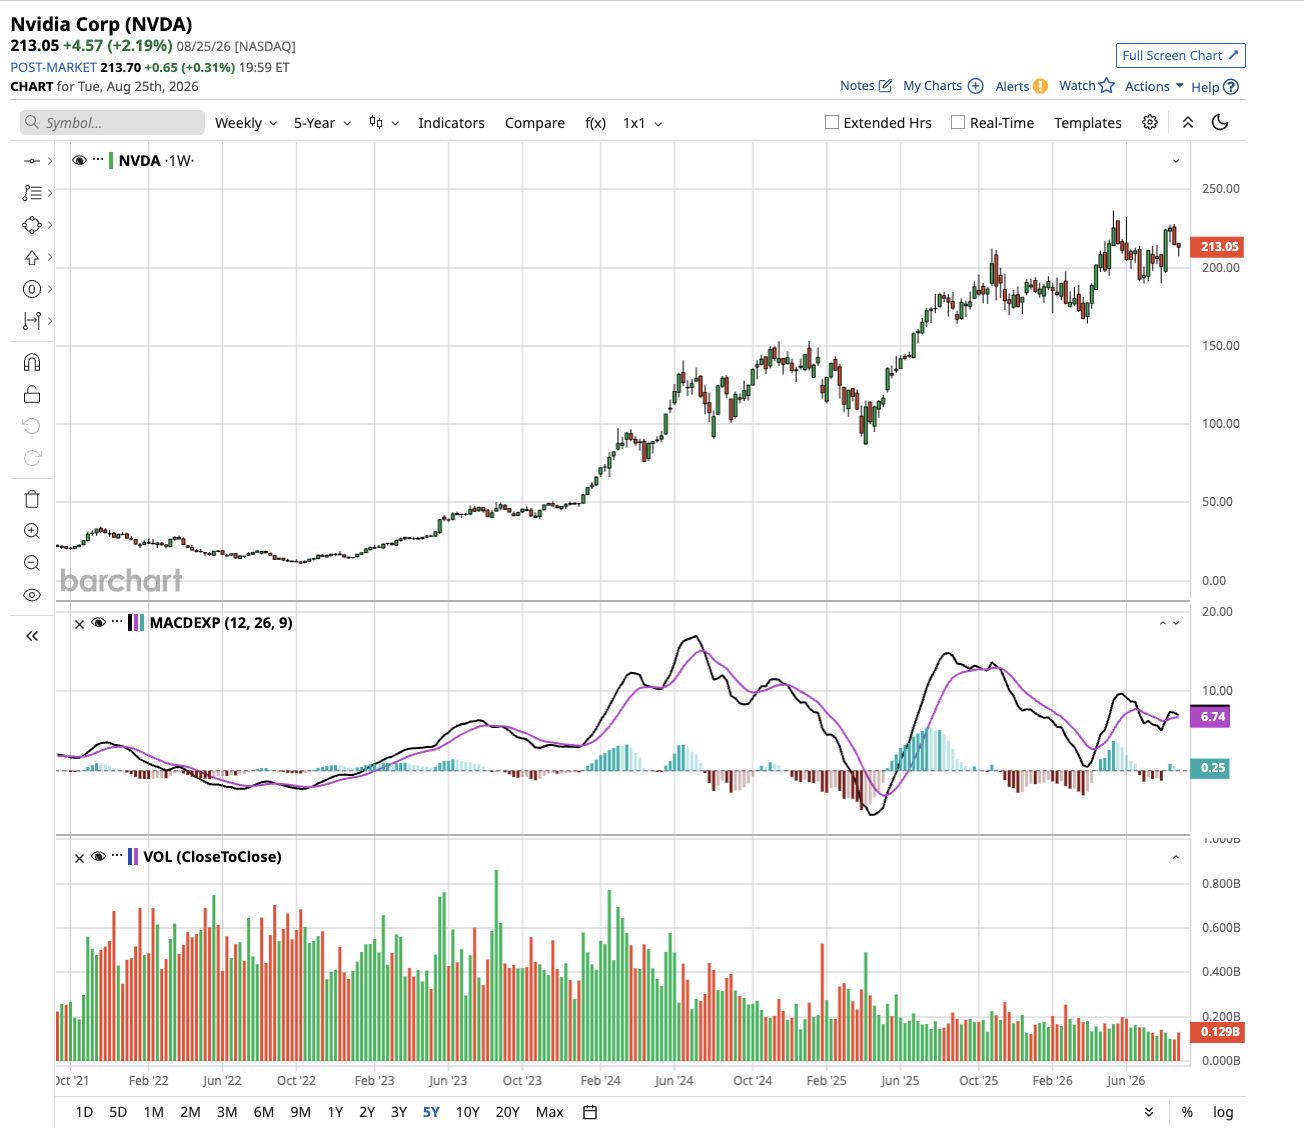Add chart to Watch list star
The width and height of the screenshot is (1304, 1146).
pyautogui.click(x=1106, y=86)
